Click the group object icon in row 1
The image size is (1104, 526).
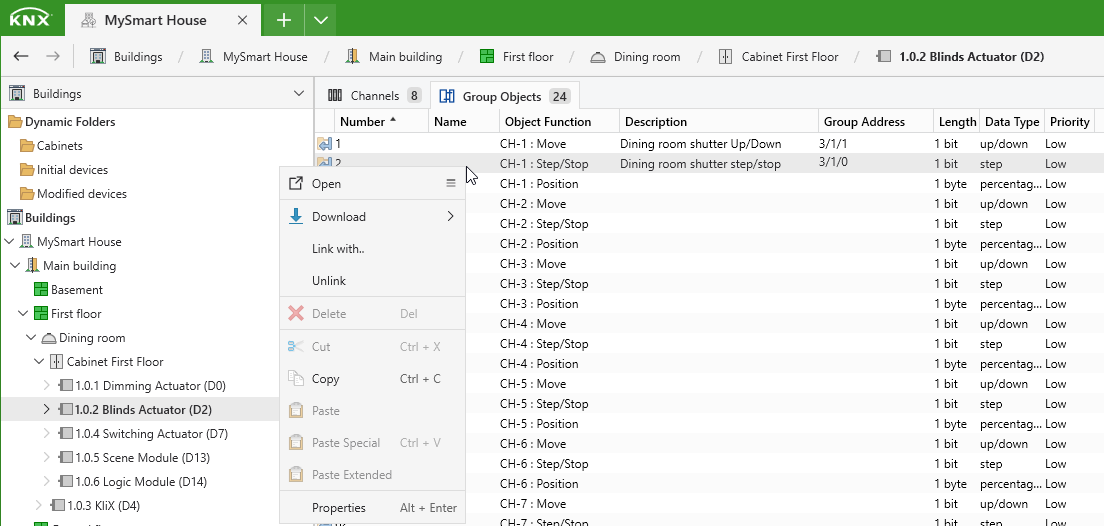pos(324,144)
